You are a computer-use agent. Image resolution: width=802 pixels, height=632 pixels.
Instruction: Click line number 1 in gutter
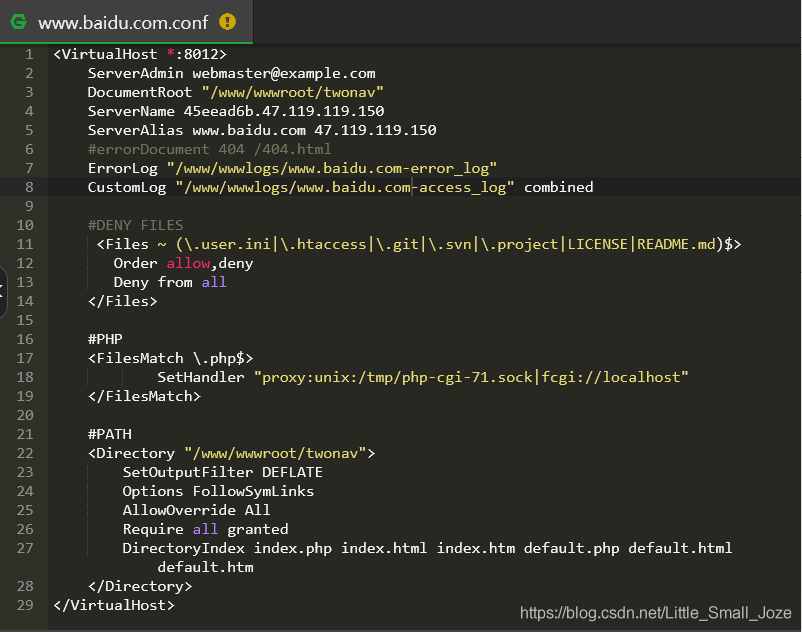[x=29, y=54]
